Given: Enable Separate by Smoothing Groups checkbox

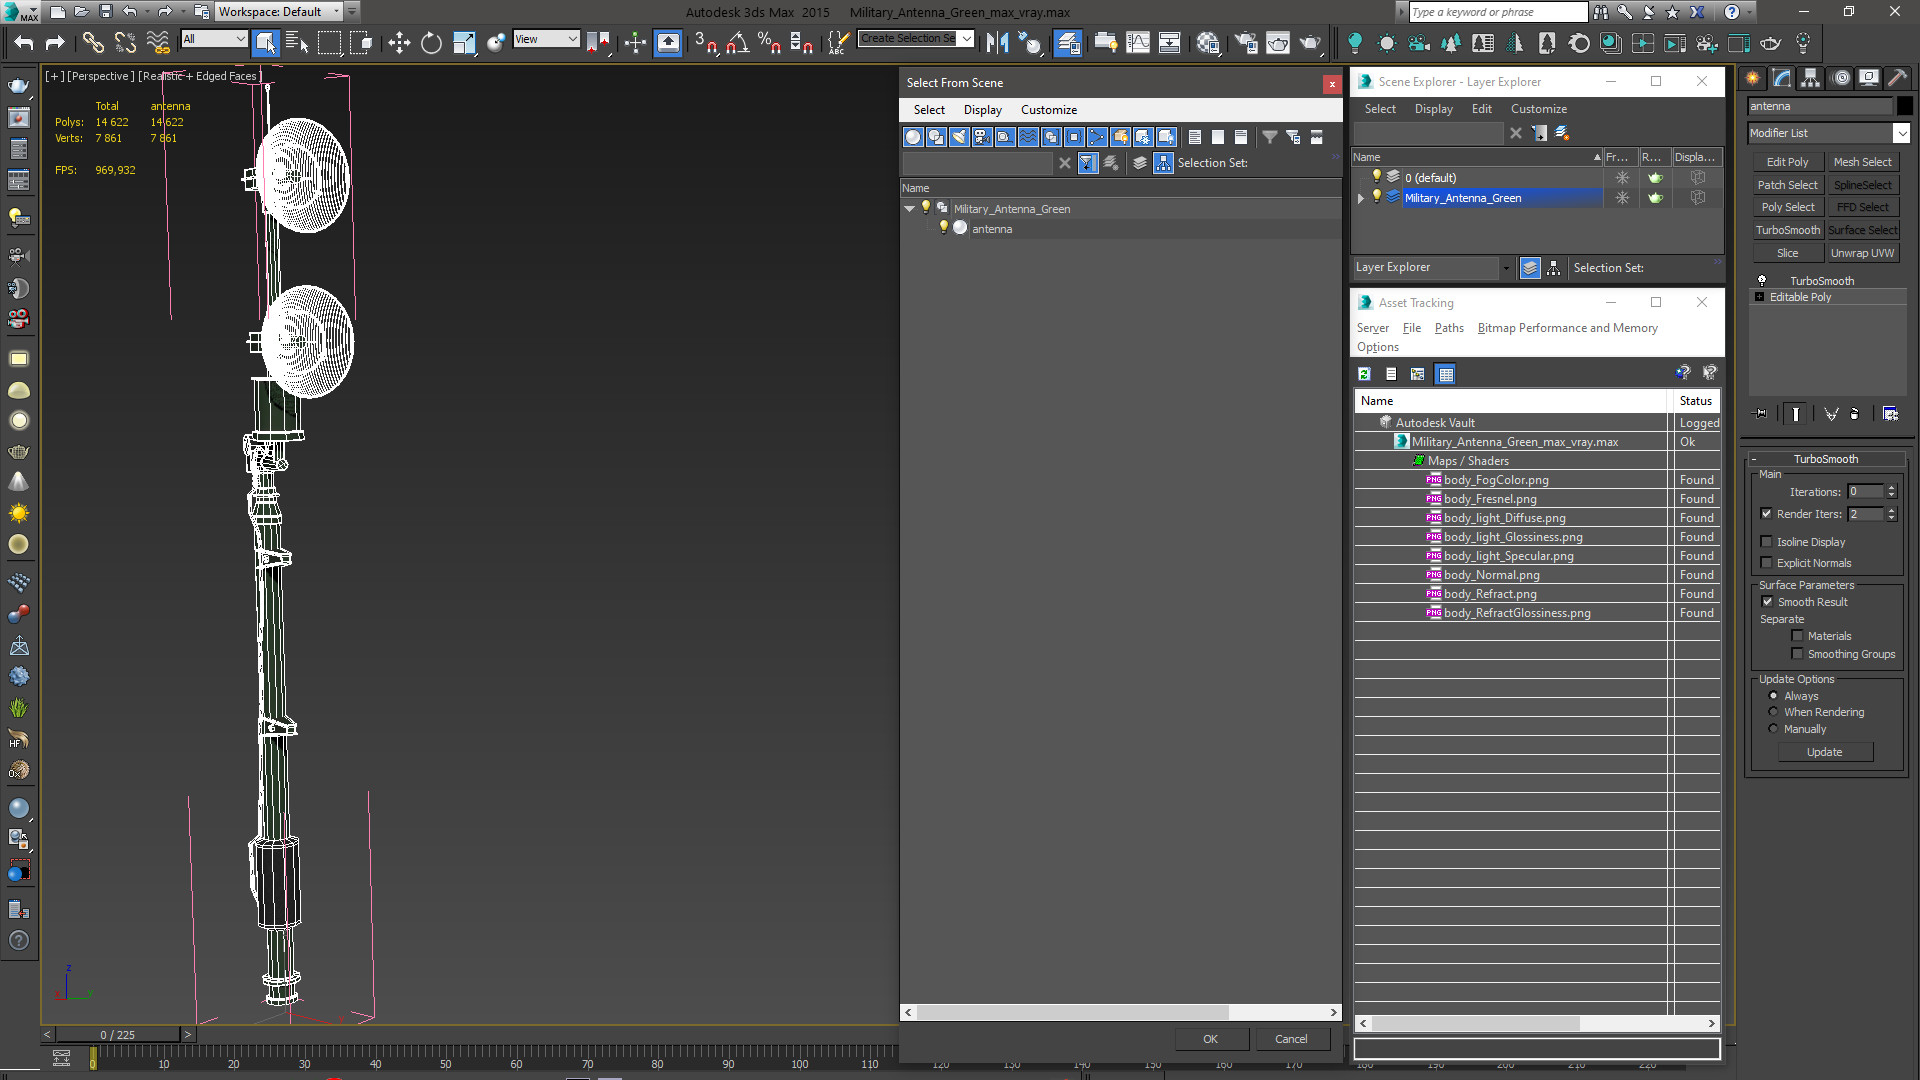Looking at the screenshot, I should coord(1797,654).
